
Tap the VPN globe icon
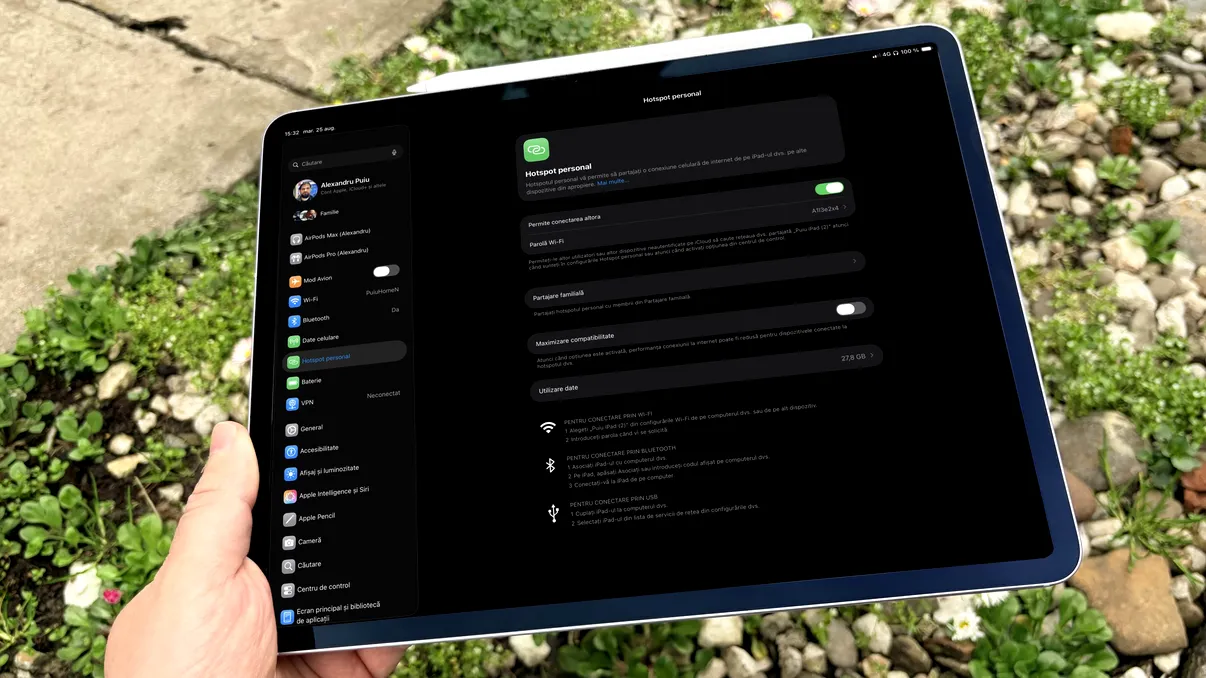292,404
